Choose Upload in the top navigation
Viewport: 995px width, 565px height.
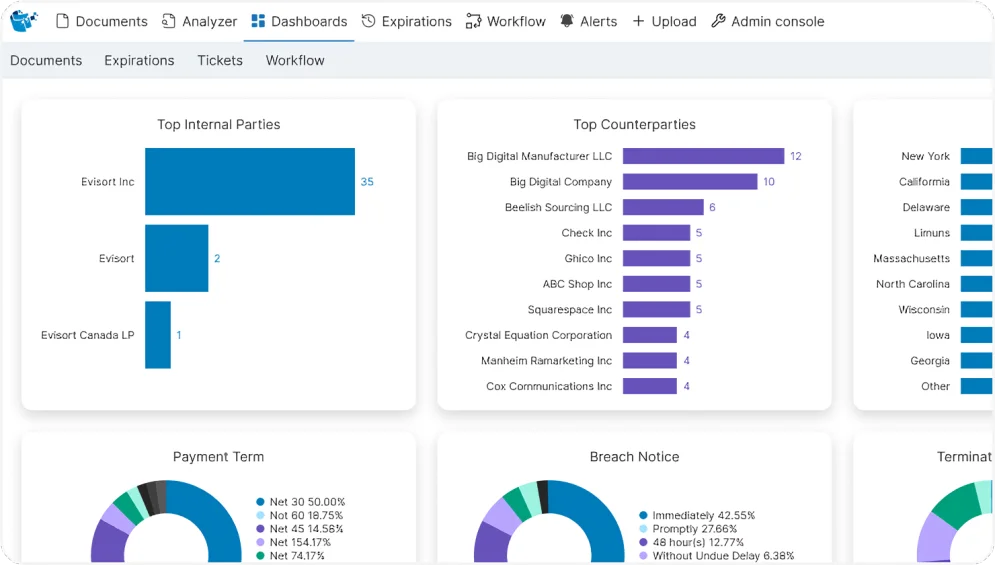pyautogui.click(x=664, y=21)
